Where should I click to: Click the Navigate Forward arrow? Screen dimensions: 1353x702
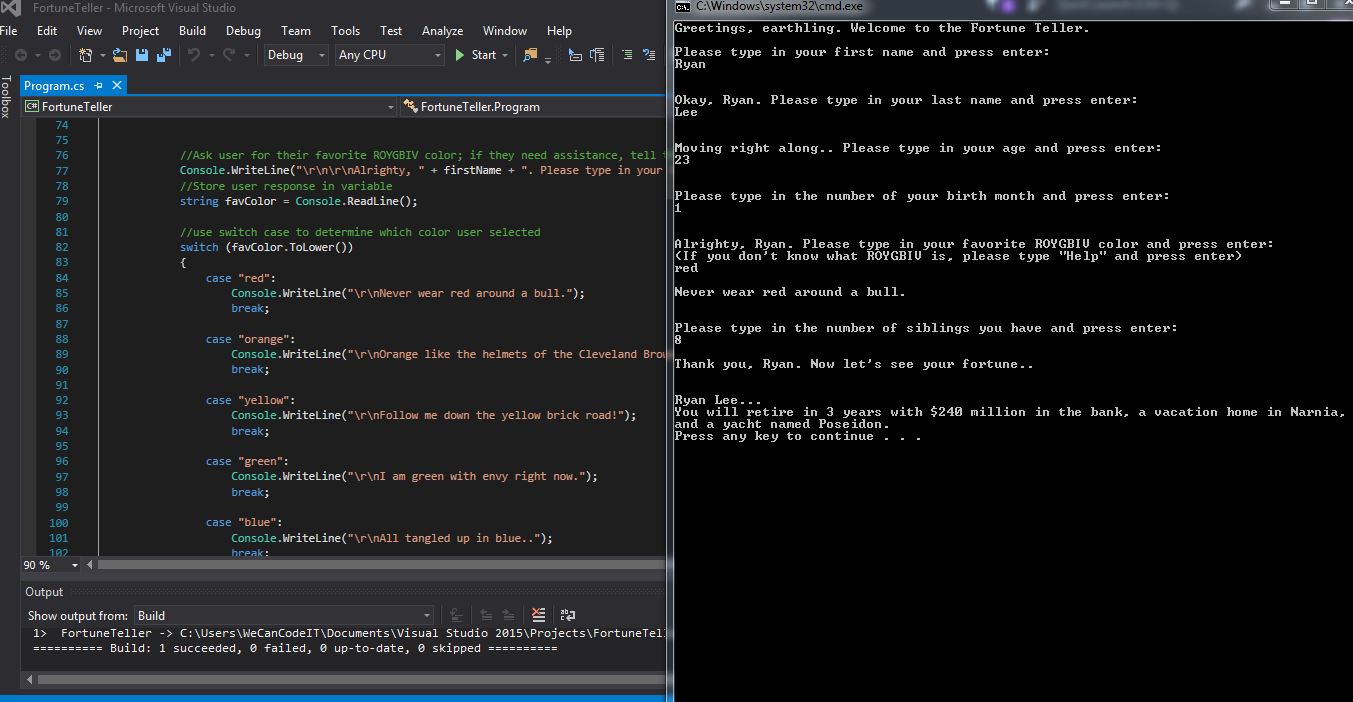(55, 55)
